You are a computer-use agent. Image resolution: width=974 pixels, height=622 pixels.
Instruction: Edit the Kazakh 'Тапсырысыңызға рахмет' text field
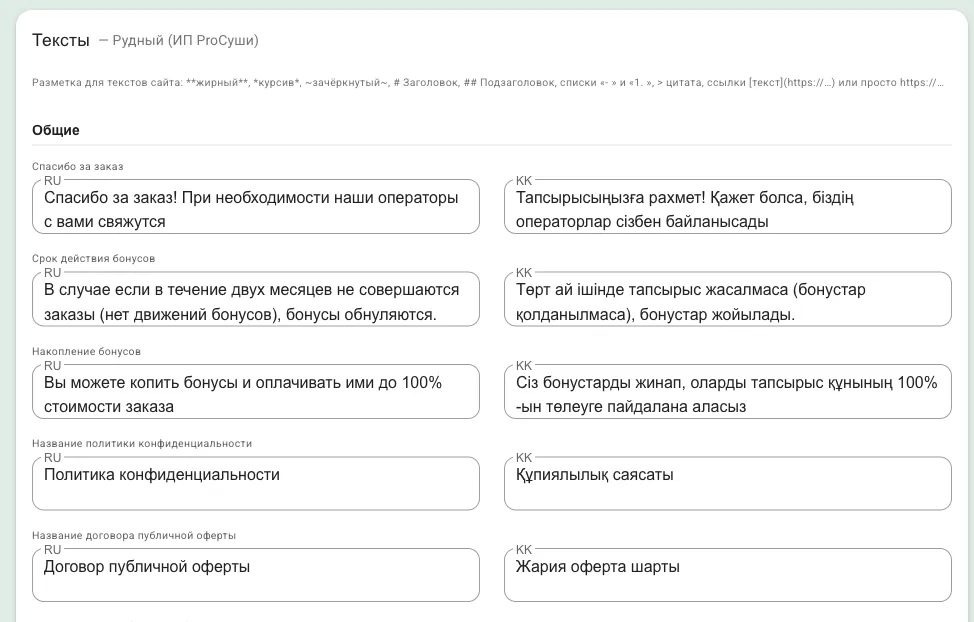pyautogui.click(x=727, y=207)
